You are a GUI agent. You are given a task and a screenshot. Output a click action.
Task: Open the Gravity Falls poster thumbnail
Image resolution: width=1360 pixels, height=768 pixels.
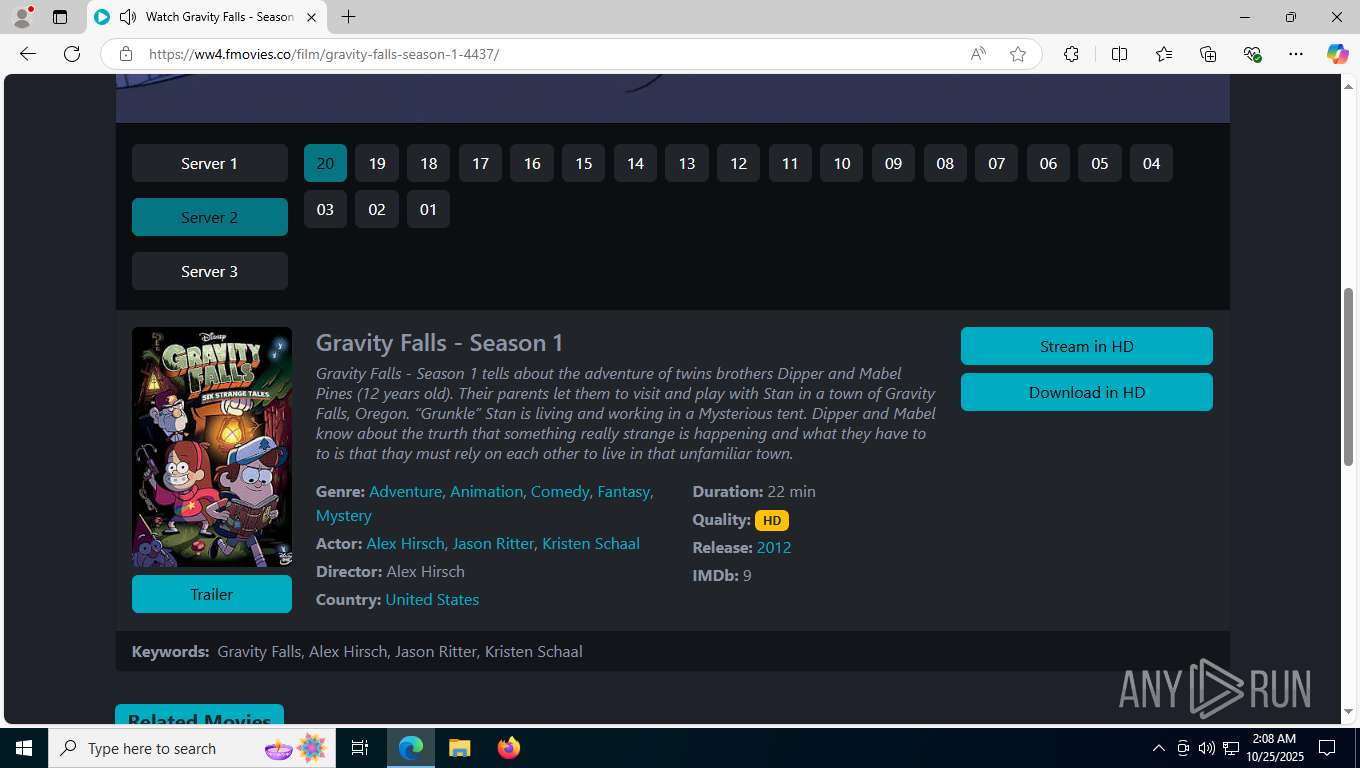click(212, 447)
